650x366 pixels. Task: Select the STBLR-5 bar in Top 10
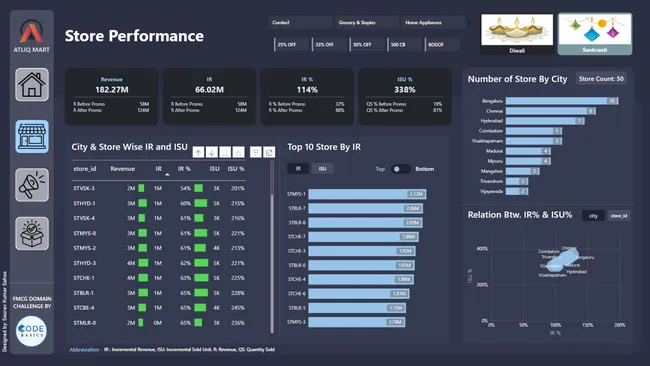(x=357, y=308)
